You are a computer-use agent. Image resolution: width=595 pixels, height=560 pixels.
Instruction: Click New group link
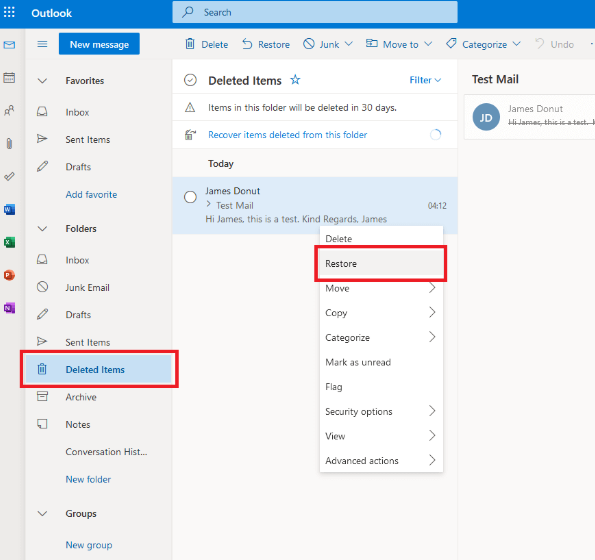89,545
